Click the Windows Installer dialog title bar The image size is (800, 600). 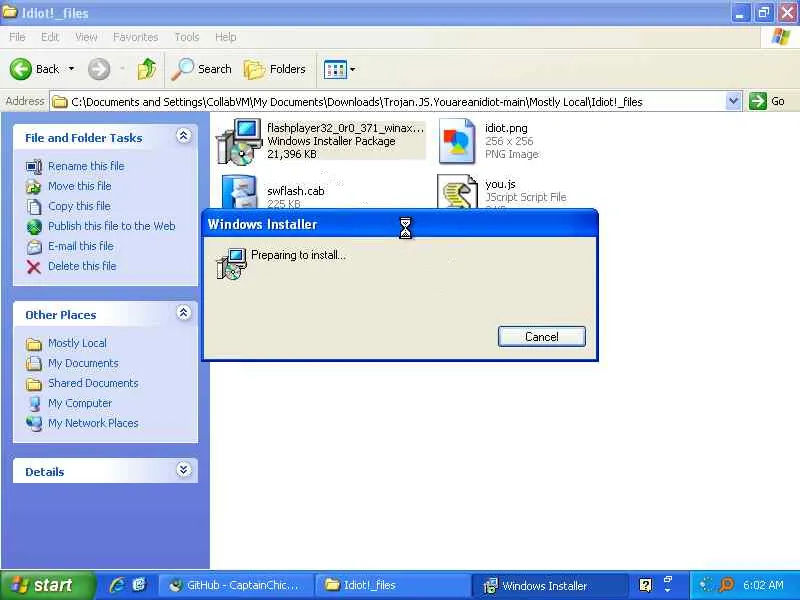(x=399, y=224)
